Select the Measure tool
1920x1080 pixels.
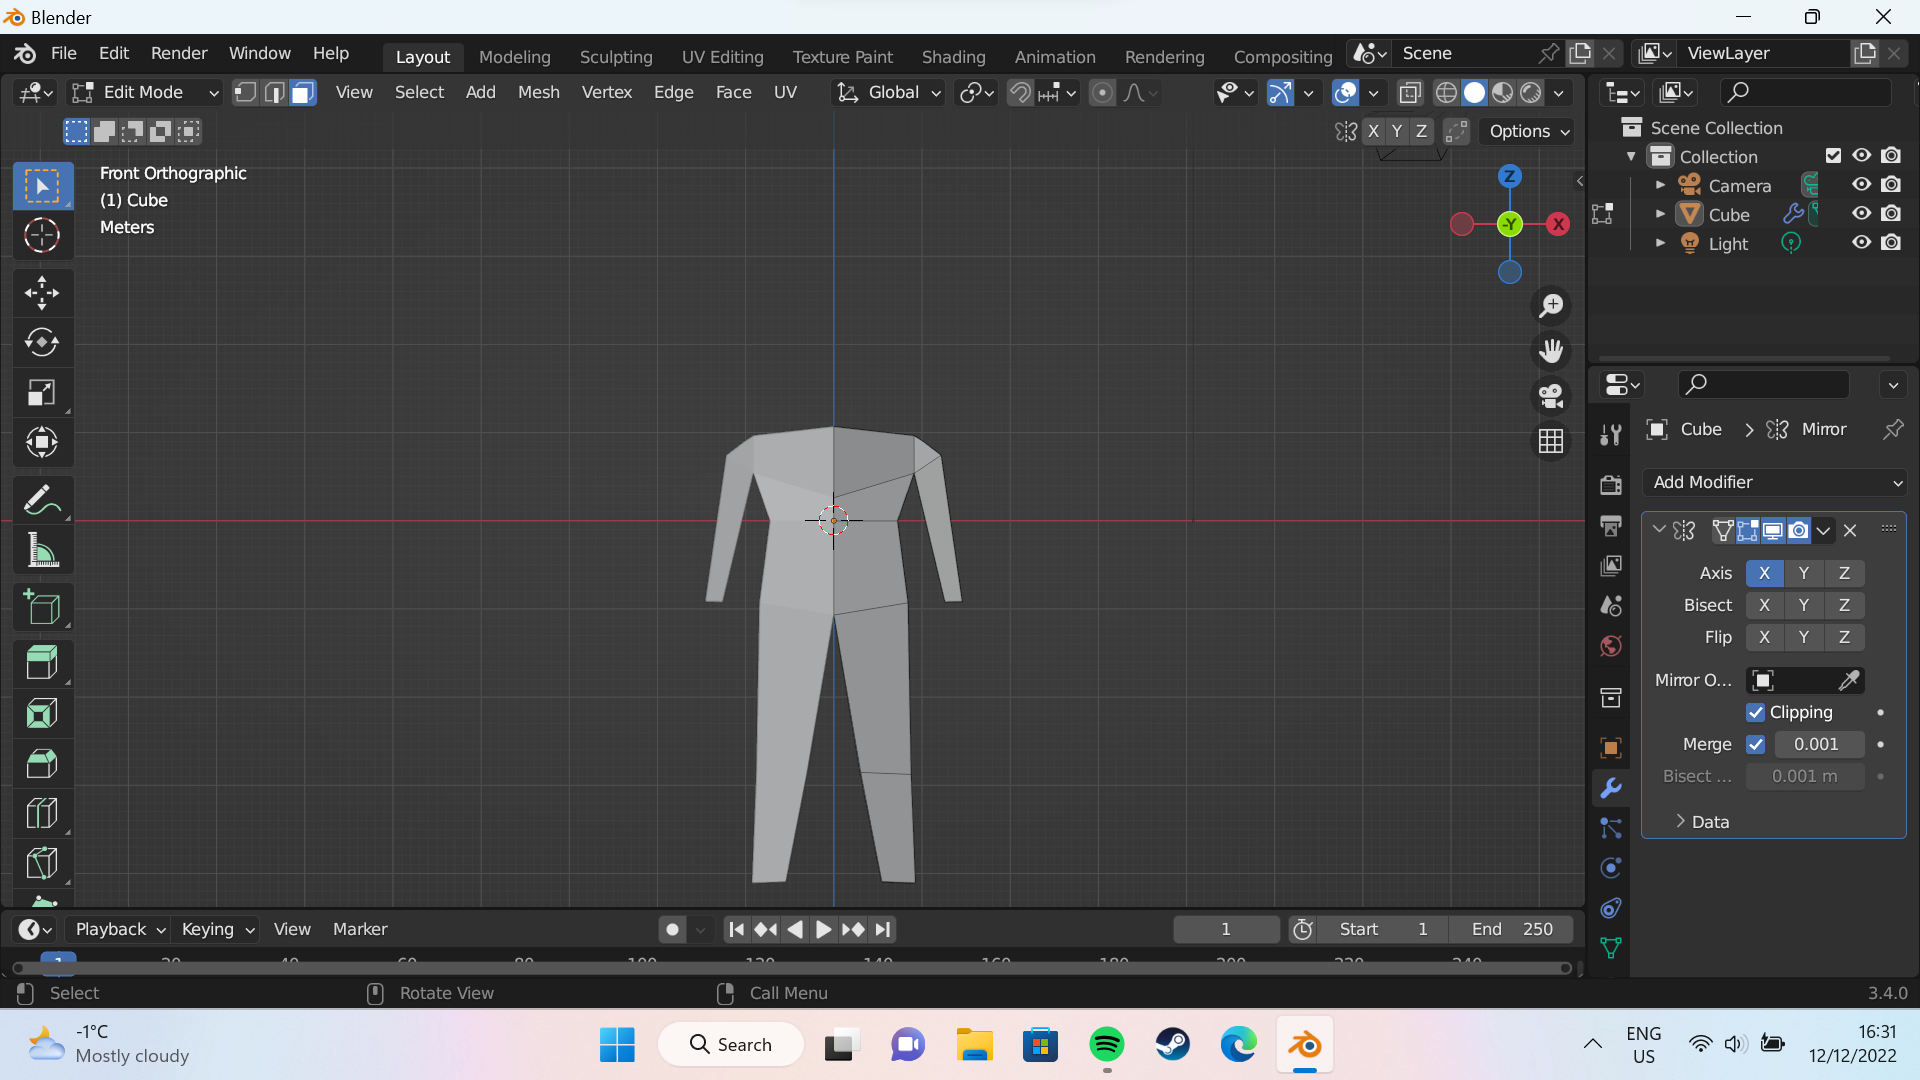[42, 550]
